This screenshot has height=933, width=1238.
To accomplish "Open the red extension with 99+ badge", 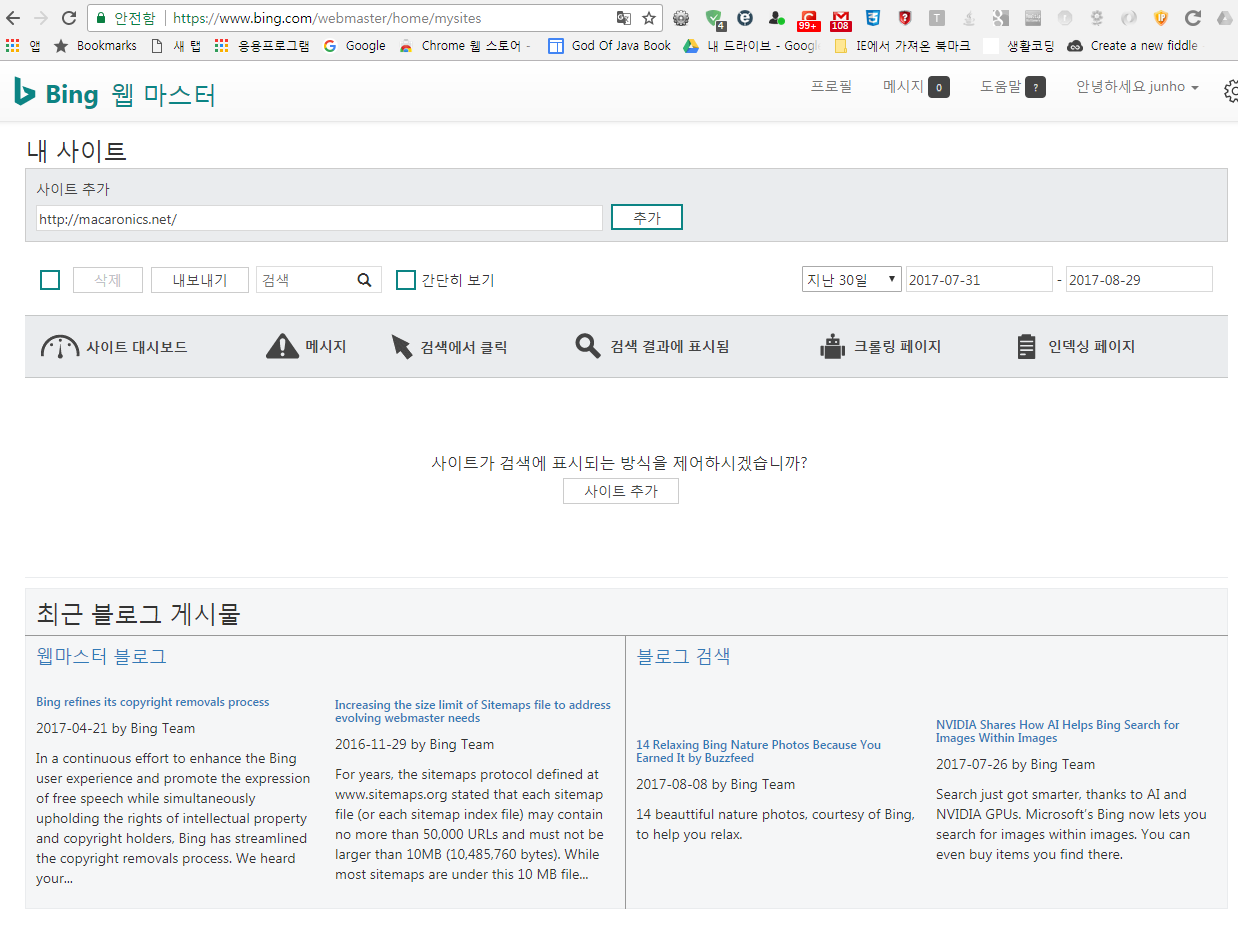I will [808, 18].
